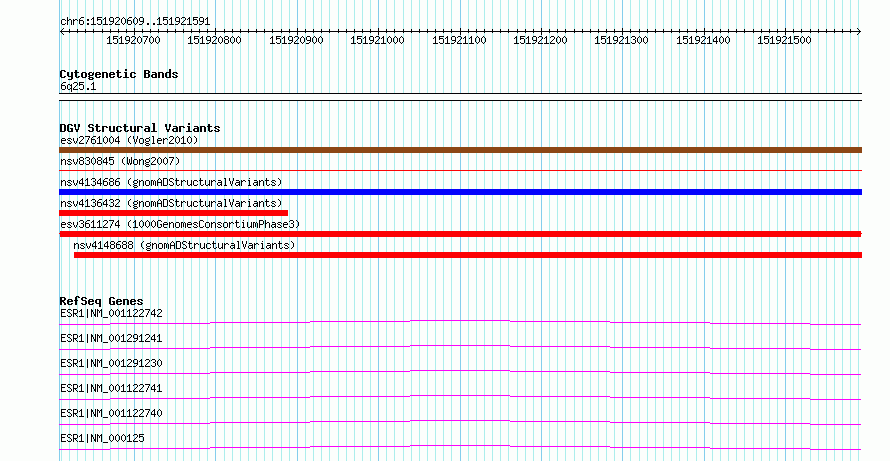The width and height of the screenshot is (890, 461).
Task: Select the magenta ESR1|NM_001291241 transcript line
Action: [x=460, y=347]
